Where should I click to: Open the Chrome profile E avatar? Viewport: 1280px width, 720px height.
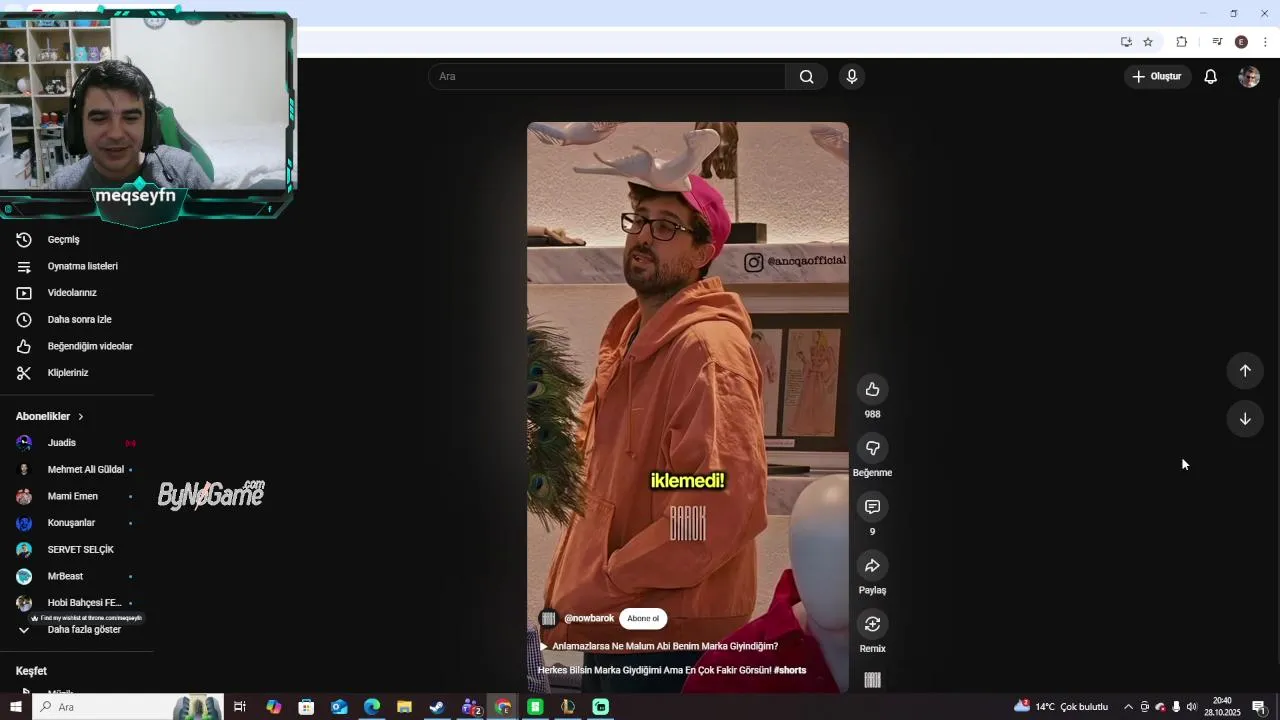click(x=1241, y=42)
